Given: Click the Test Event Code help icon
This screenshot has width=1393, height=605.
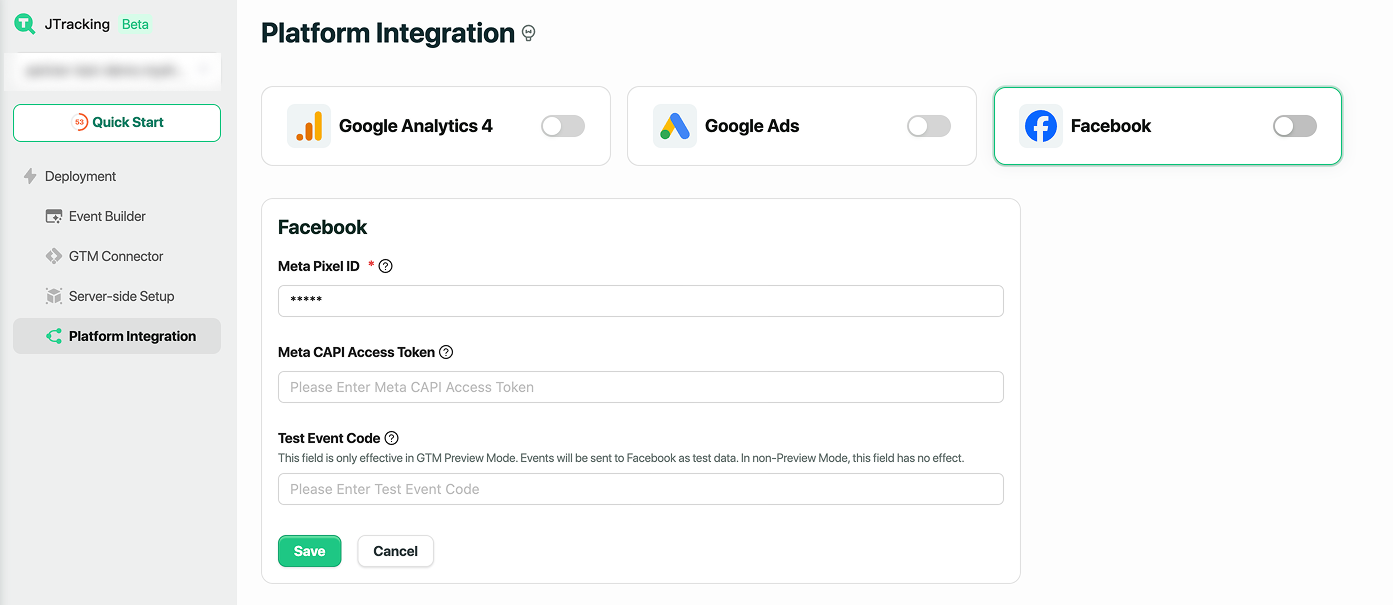Looking at the screenshot, I should (392, 438).
